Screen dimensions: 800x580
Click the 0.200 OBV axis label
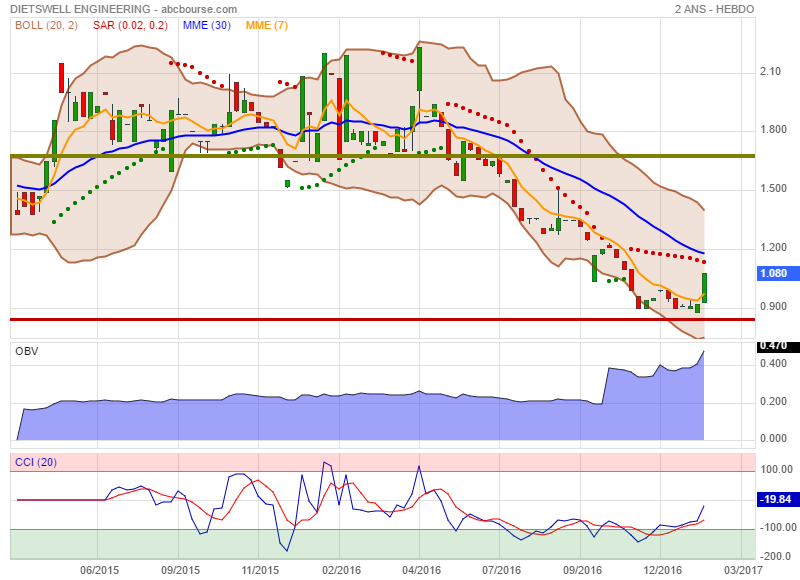pyautogui.click(x=773, y=401)
